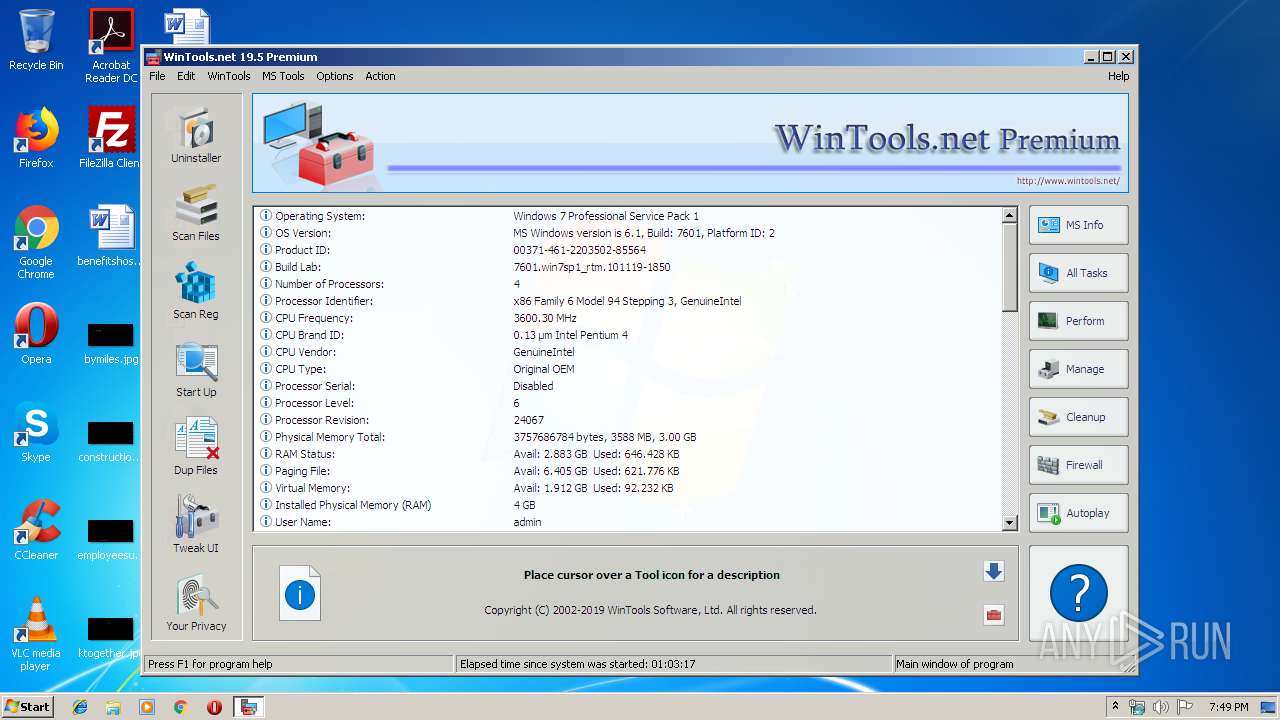
Task: Select the Virtual Memory row
Action: 629,488
